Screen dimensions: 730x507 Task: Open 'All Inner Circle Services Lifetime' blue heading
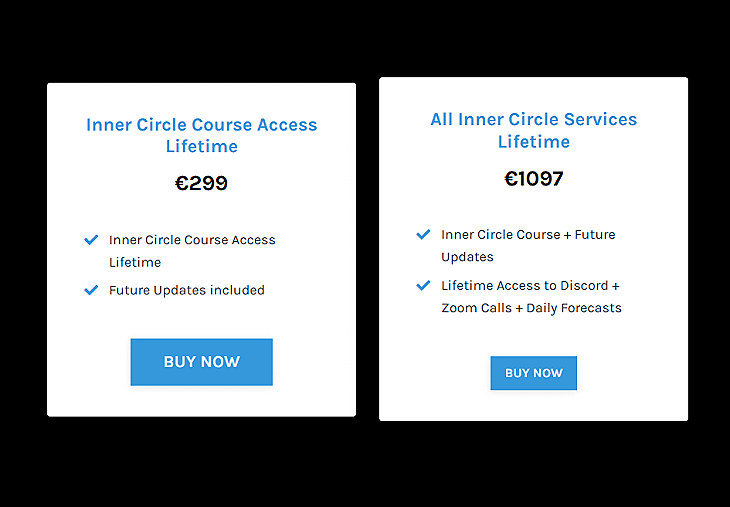(x=533, y=130)
